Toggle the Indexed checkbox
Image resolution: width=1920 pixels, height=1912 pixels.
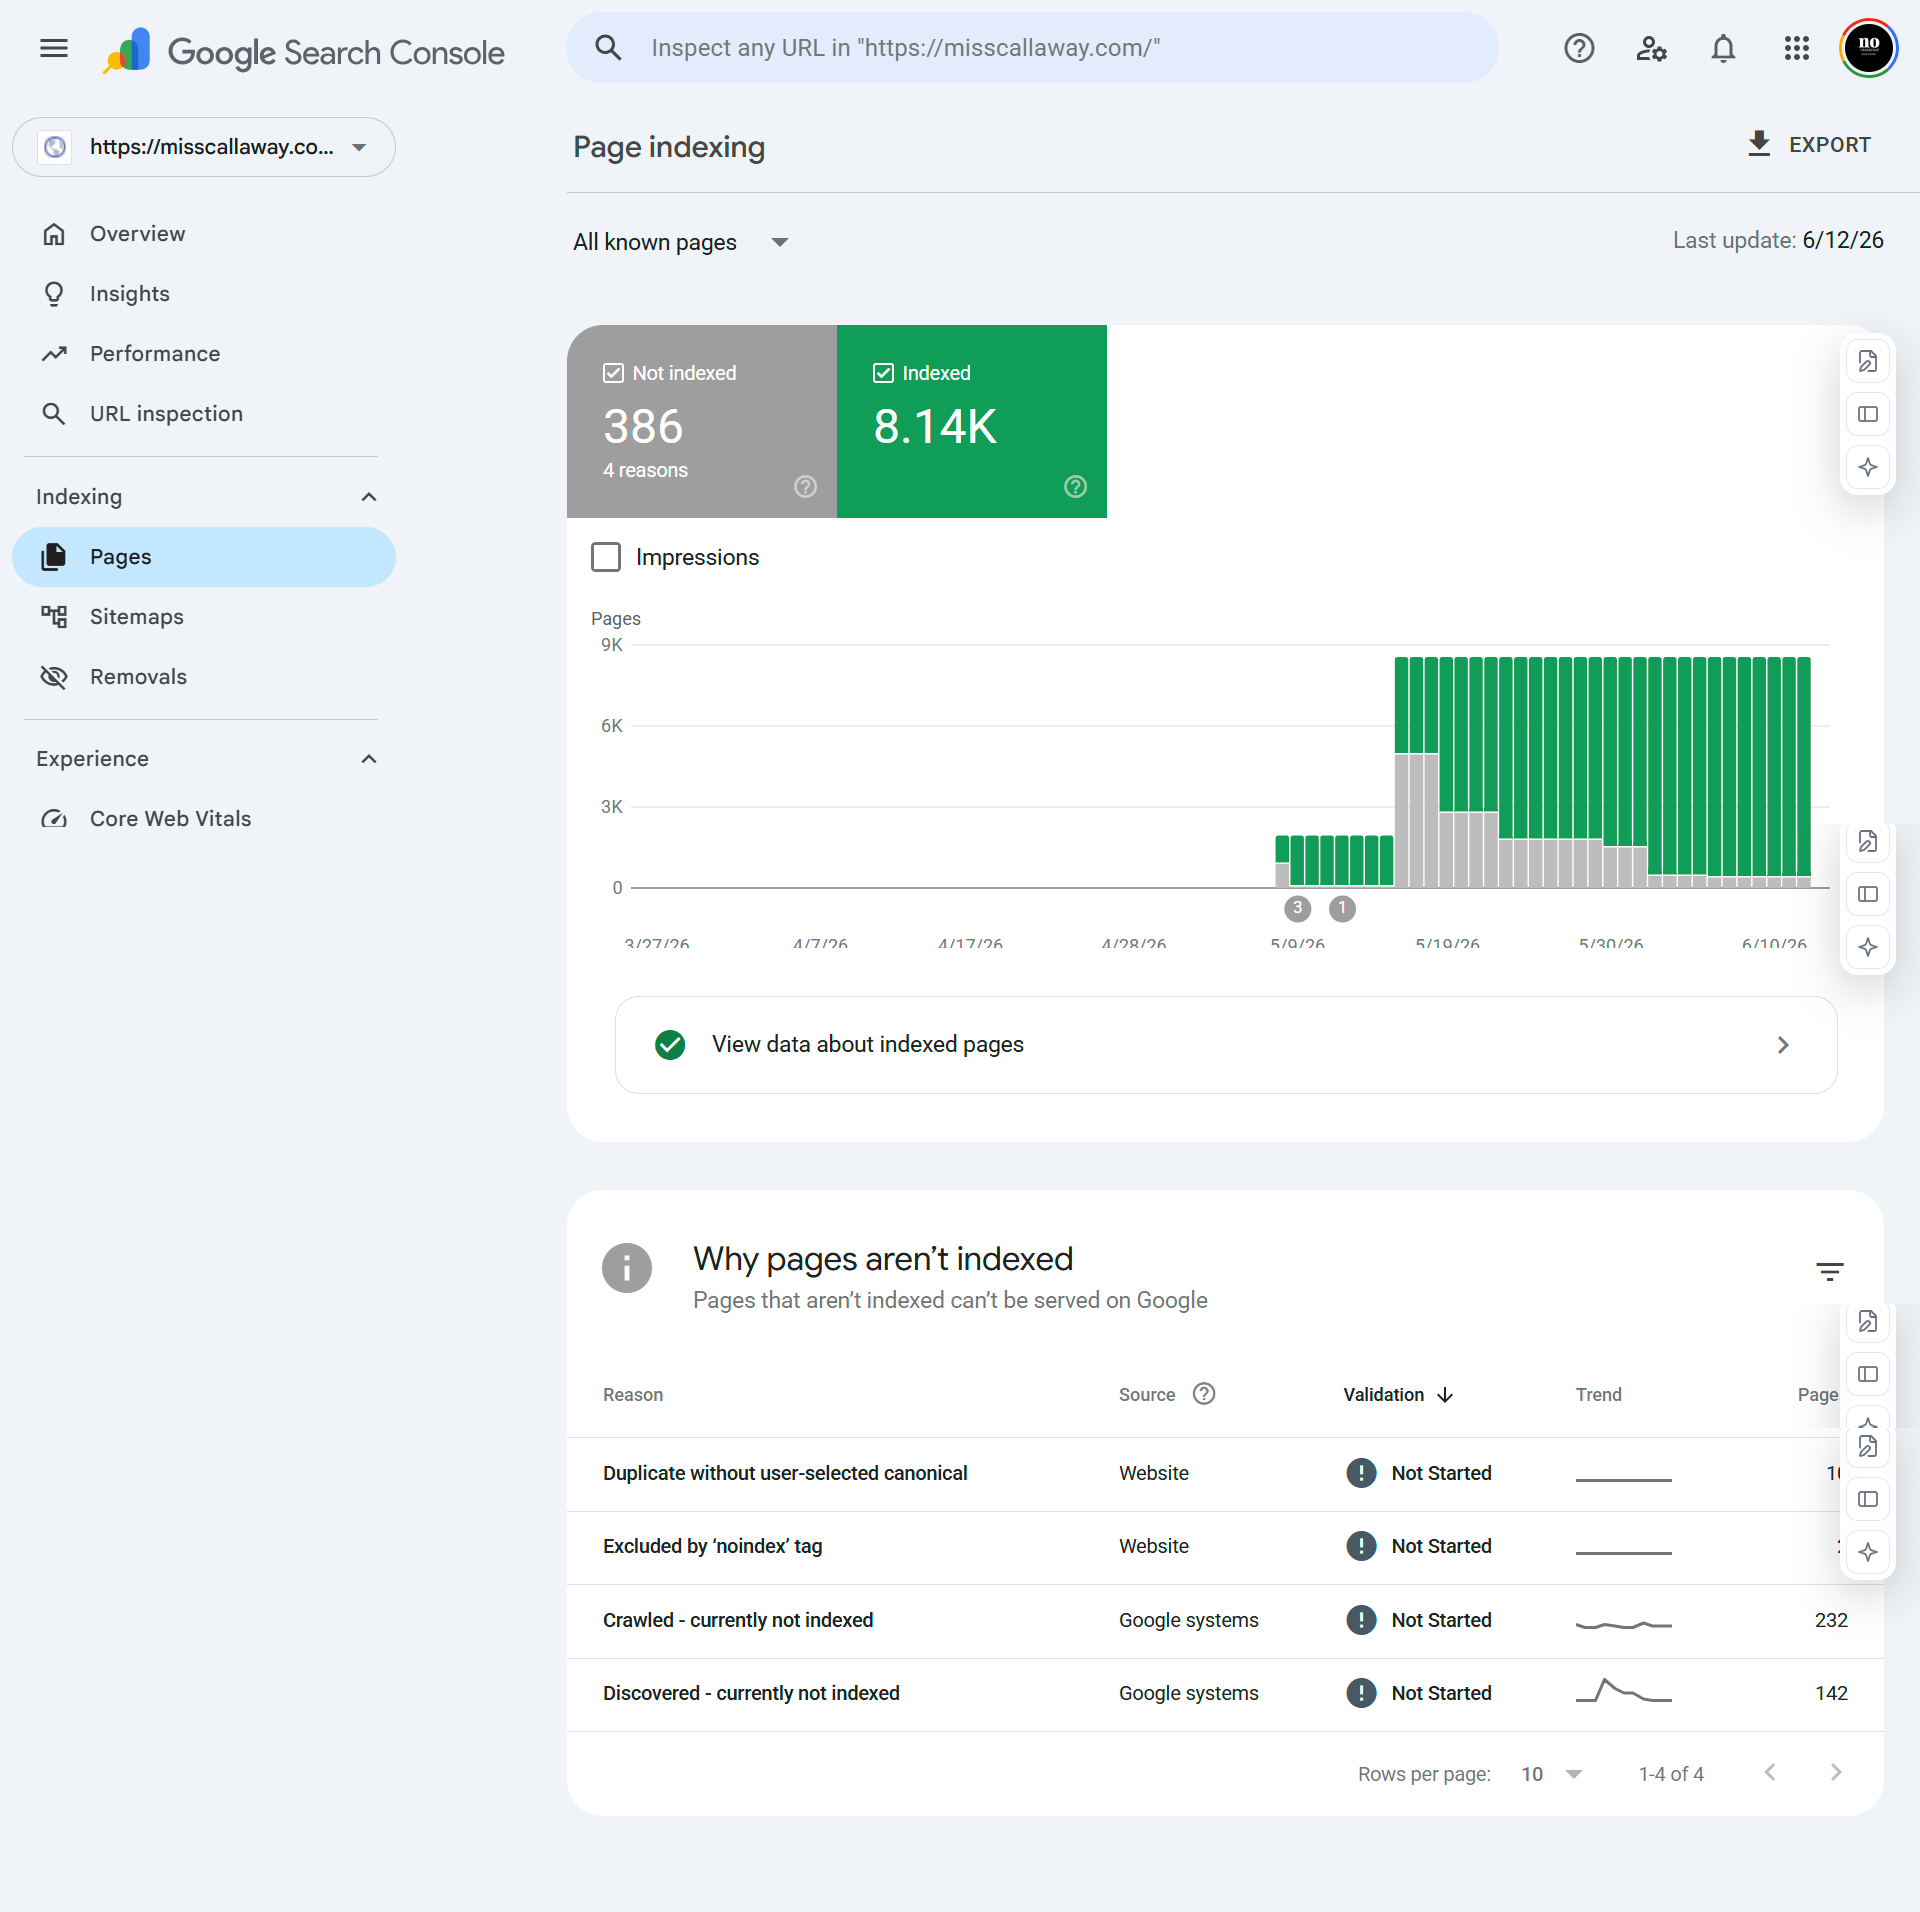pos(883,373)
